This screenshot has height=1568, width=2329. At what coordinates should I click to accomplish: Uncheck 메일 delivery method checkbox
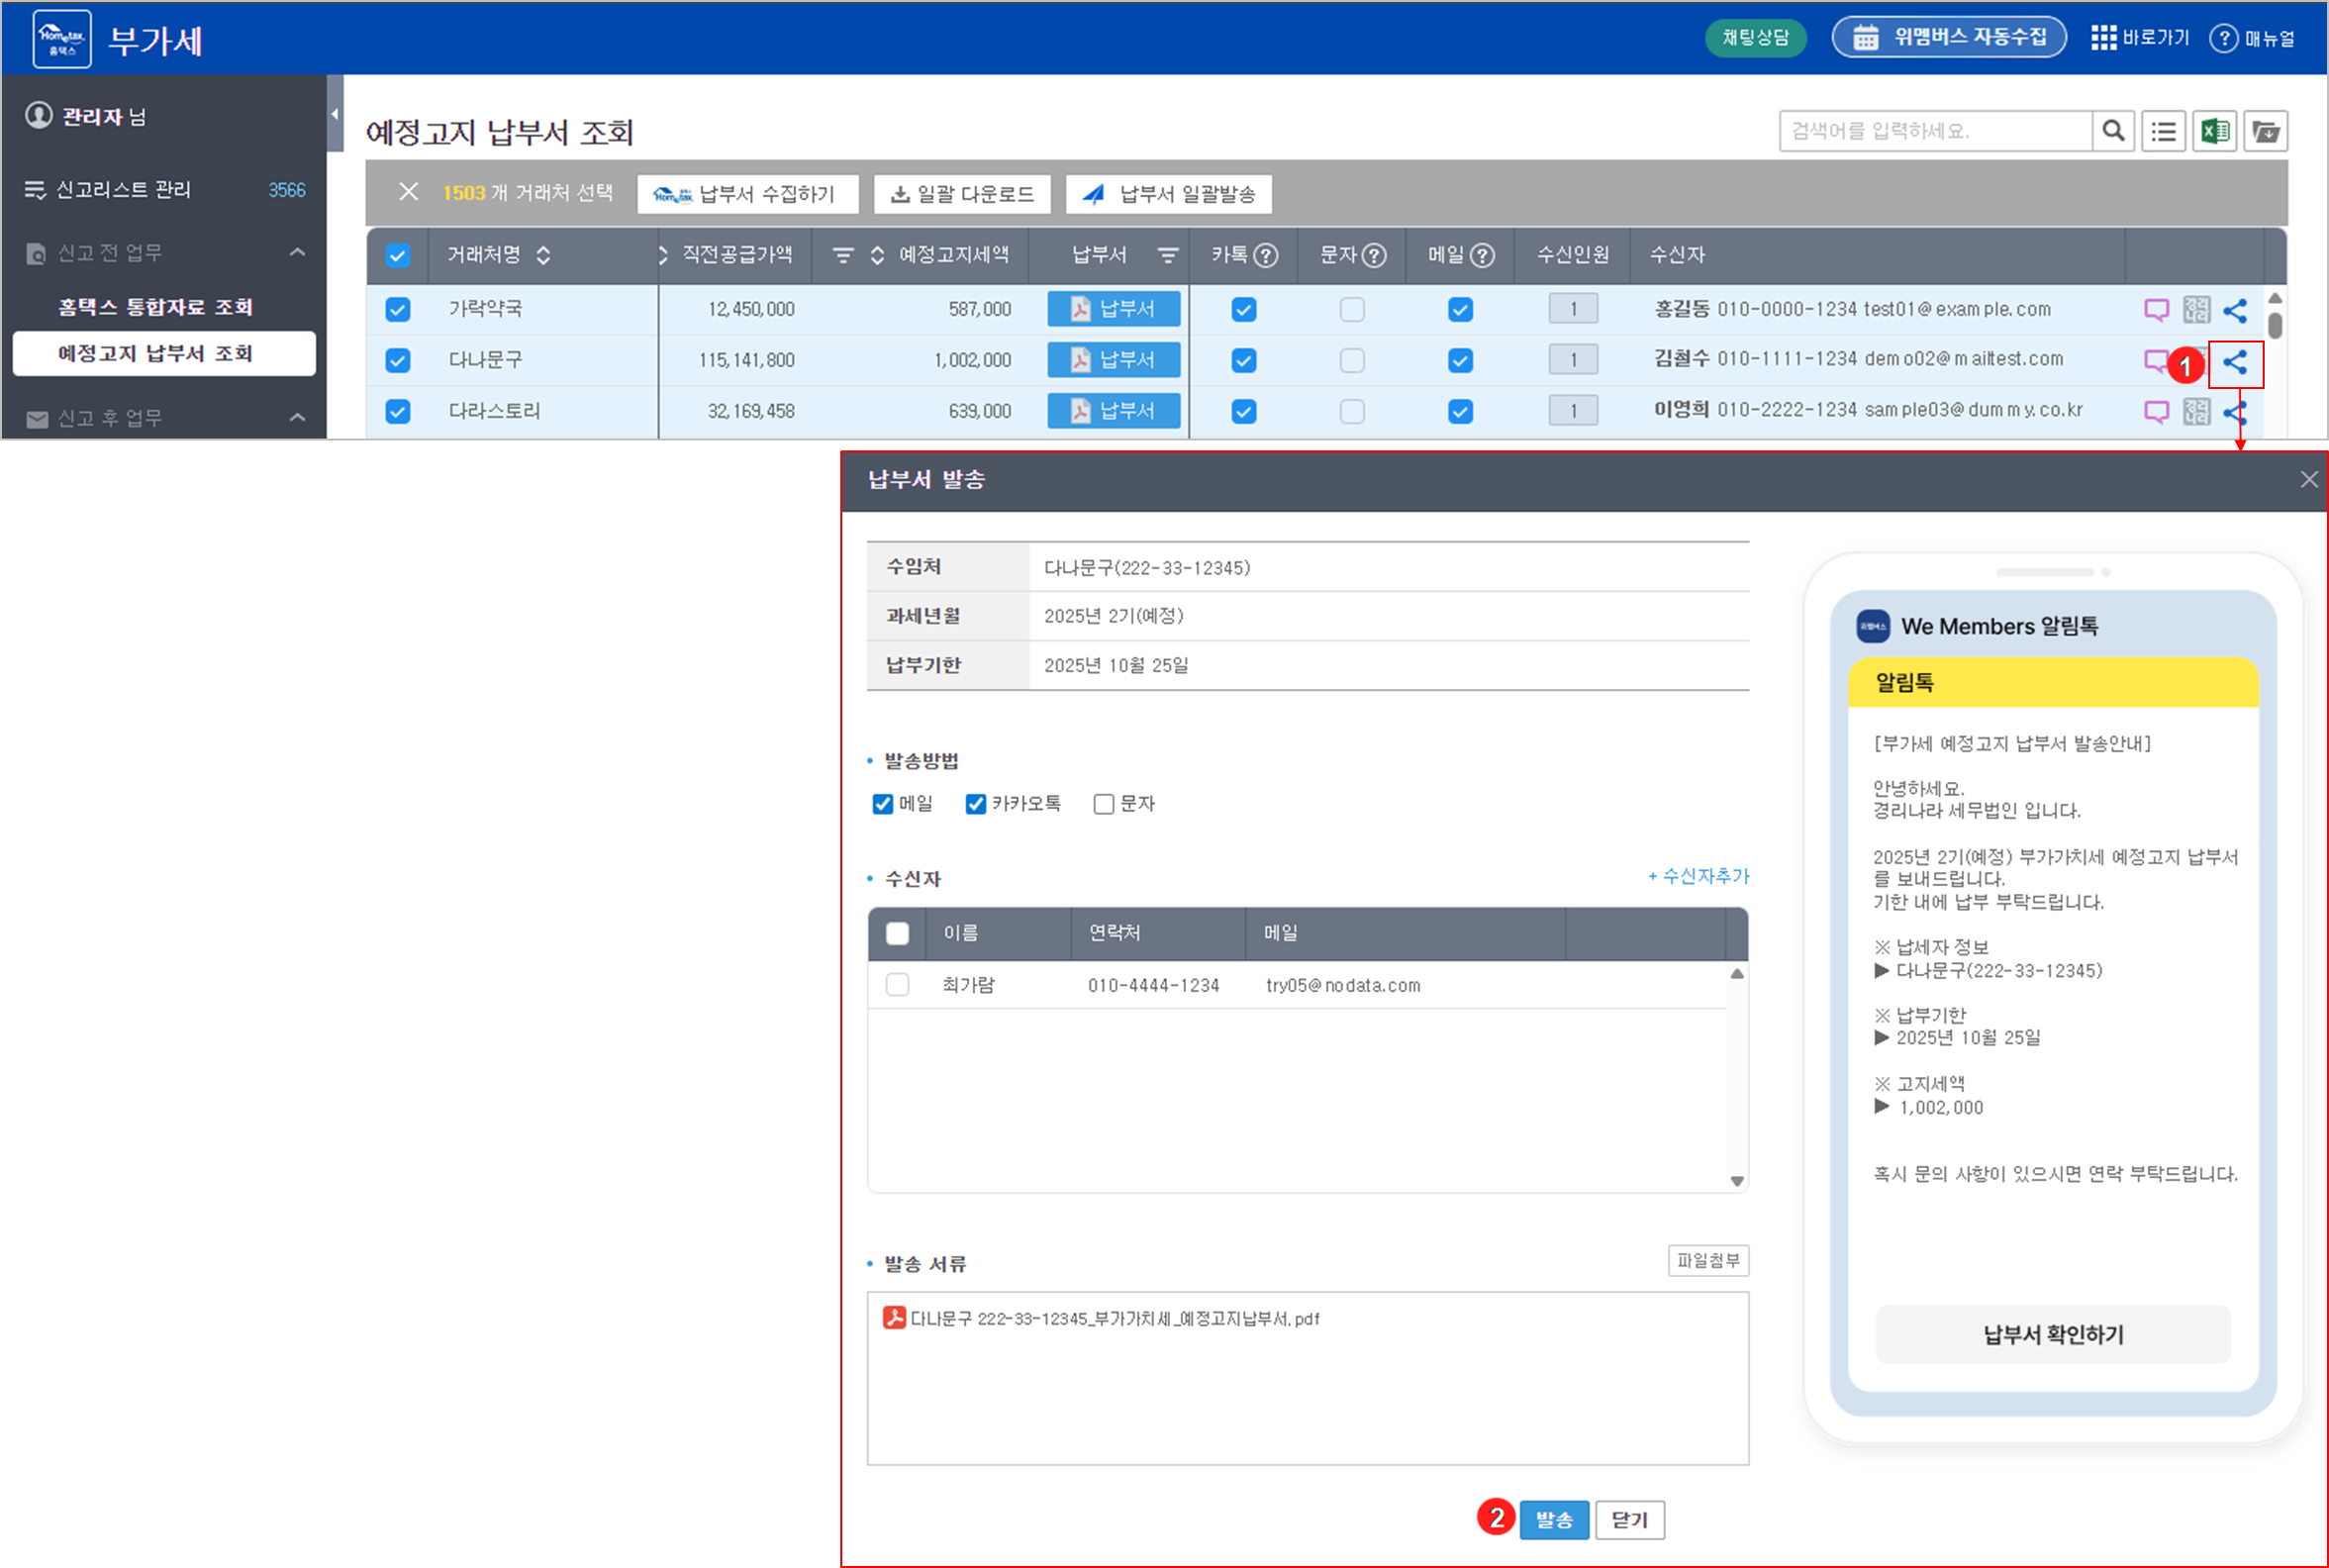(882, 804)
